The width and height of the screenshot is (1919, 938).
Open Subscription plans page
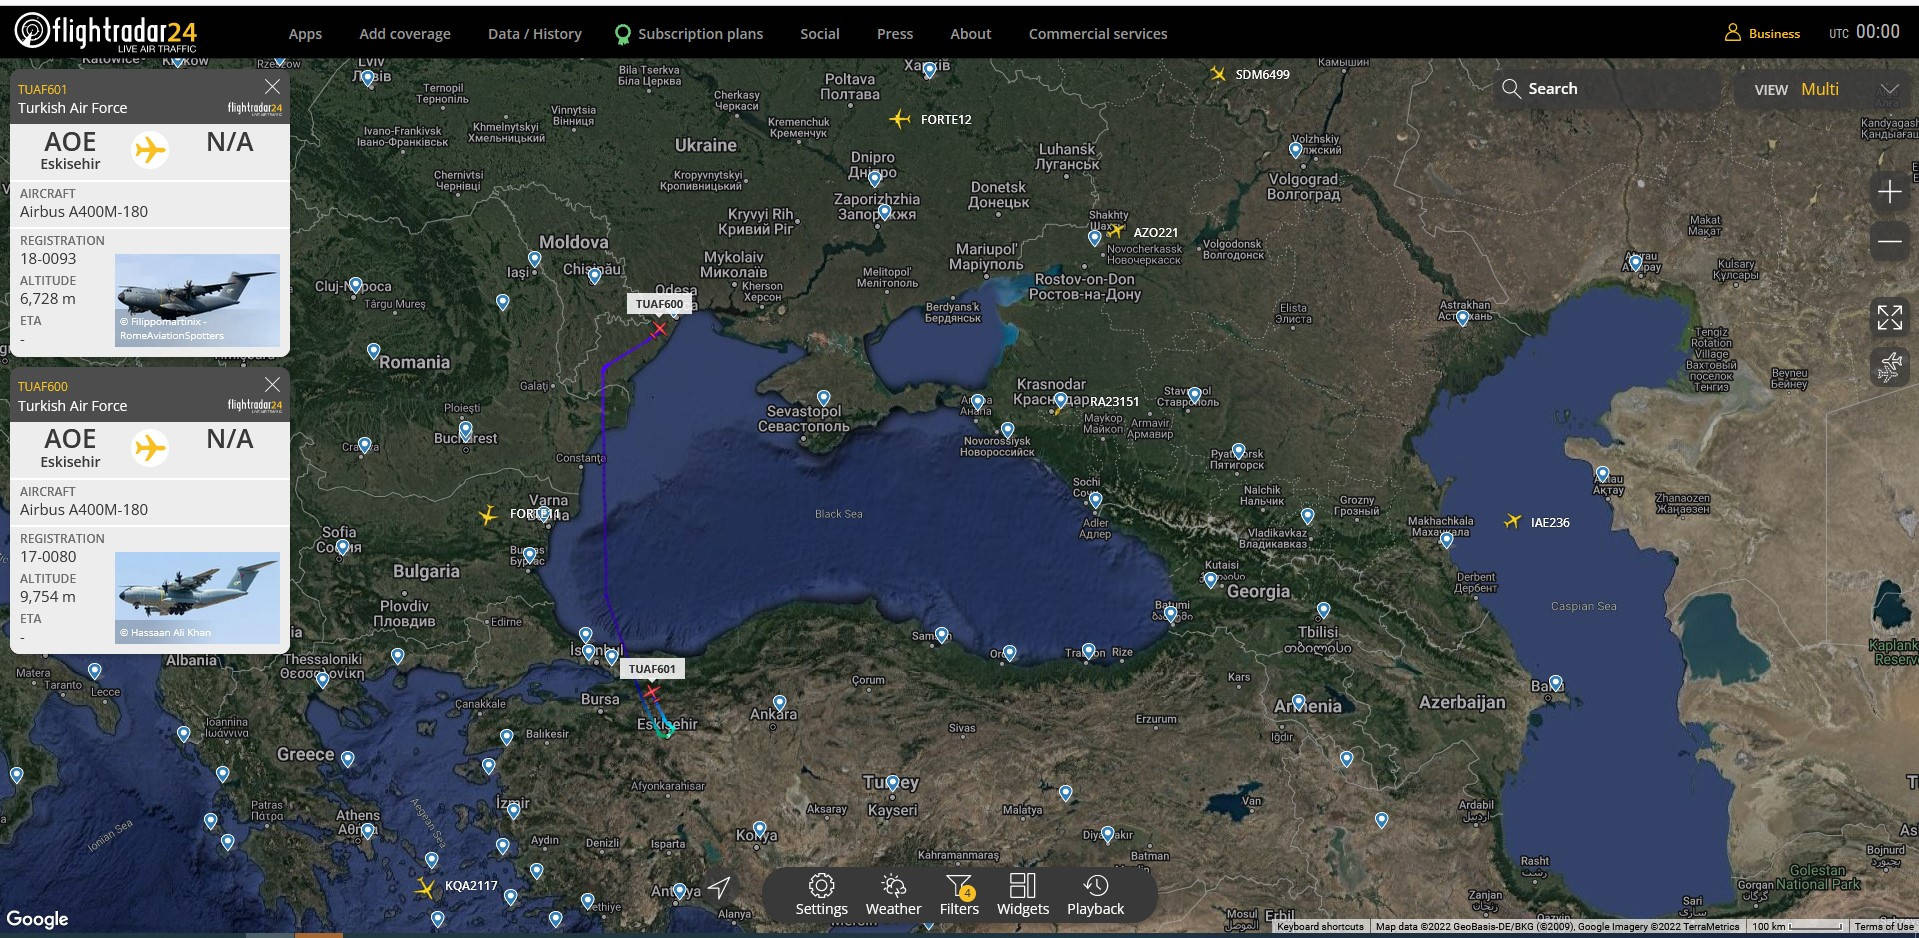tap(700, 34)
